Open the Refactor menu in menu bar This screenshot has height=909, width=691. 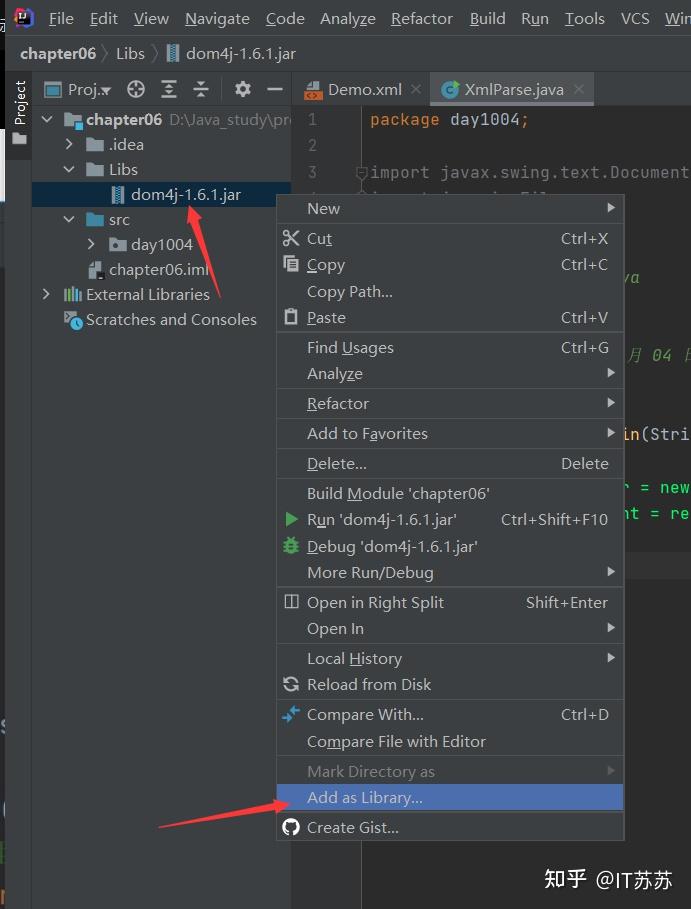coord(421,18)
